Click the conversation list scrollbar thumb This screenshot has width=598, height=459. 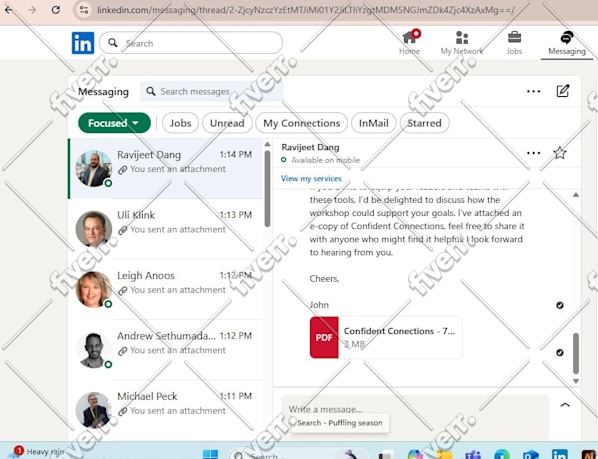click(267, 189)
